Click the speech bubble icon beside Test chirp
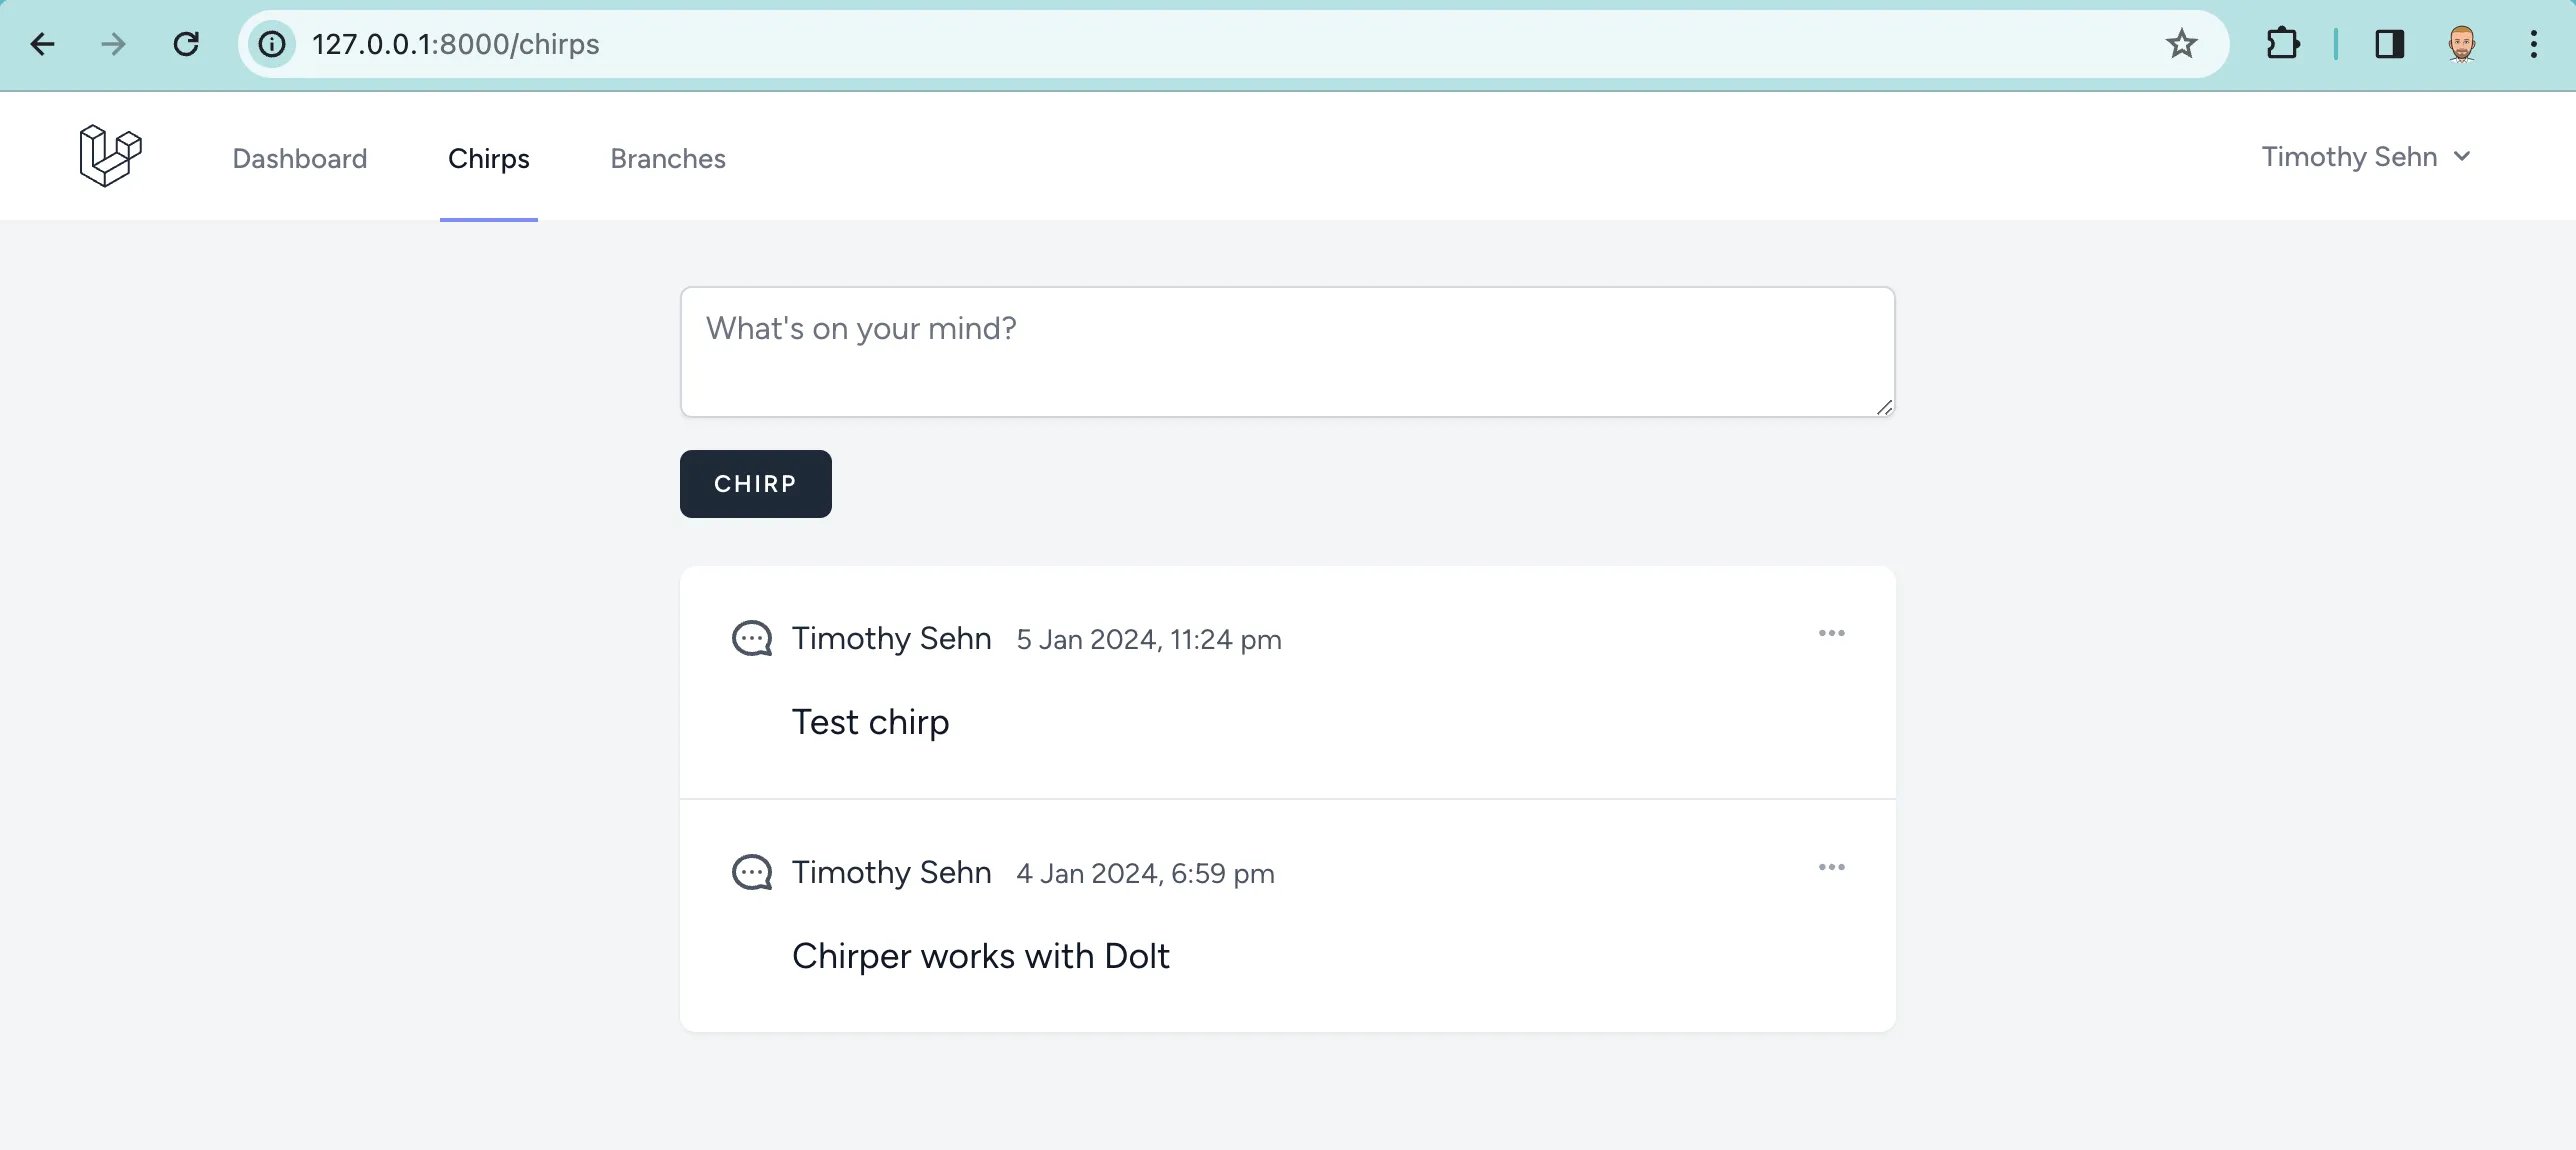 click(752, 638)
